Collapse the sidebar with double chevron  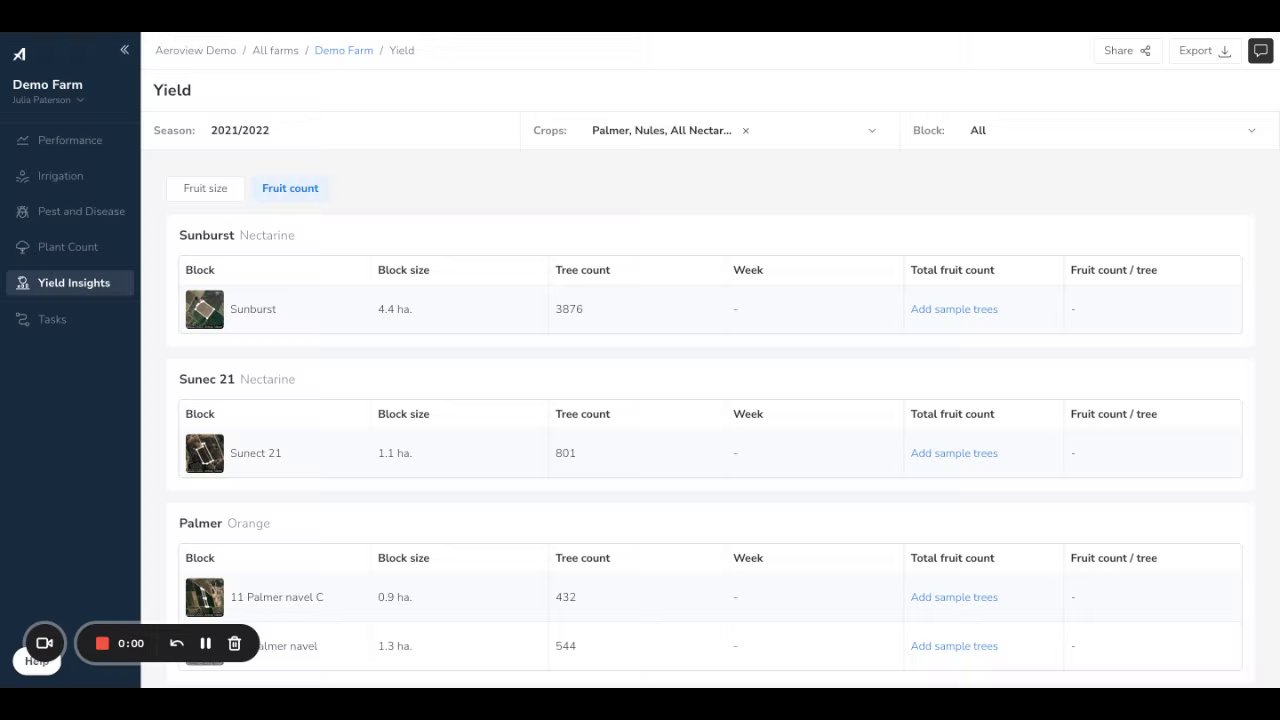(x=124, y=50)
